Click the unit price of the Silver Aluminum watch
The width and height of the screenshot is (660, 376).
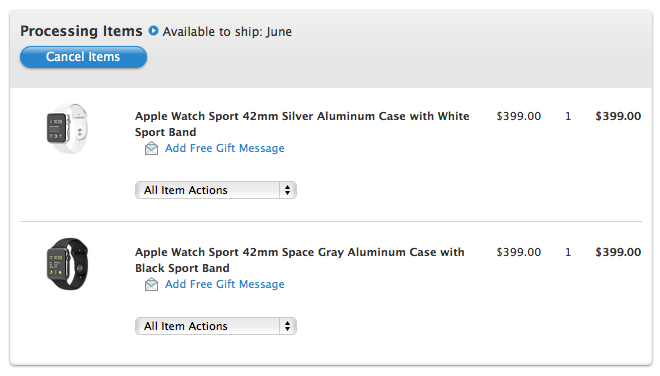519,116
